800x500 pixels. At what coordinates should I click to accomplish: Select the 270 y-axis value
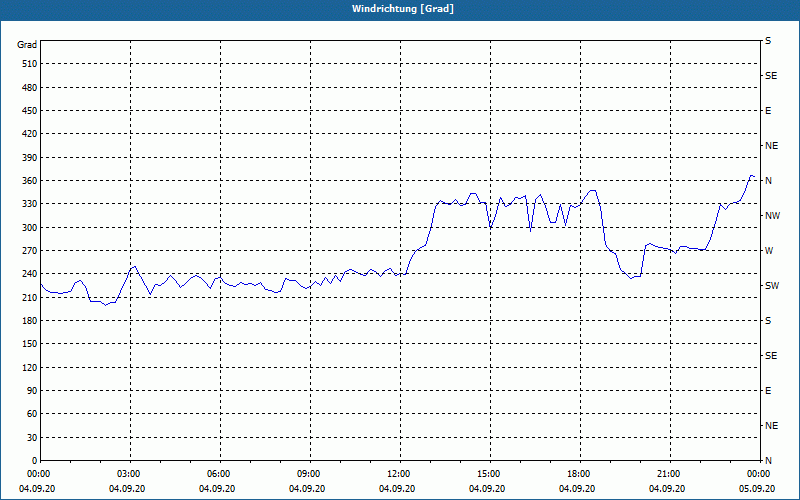[30, 251]
